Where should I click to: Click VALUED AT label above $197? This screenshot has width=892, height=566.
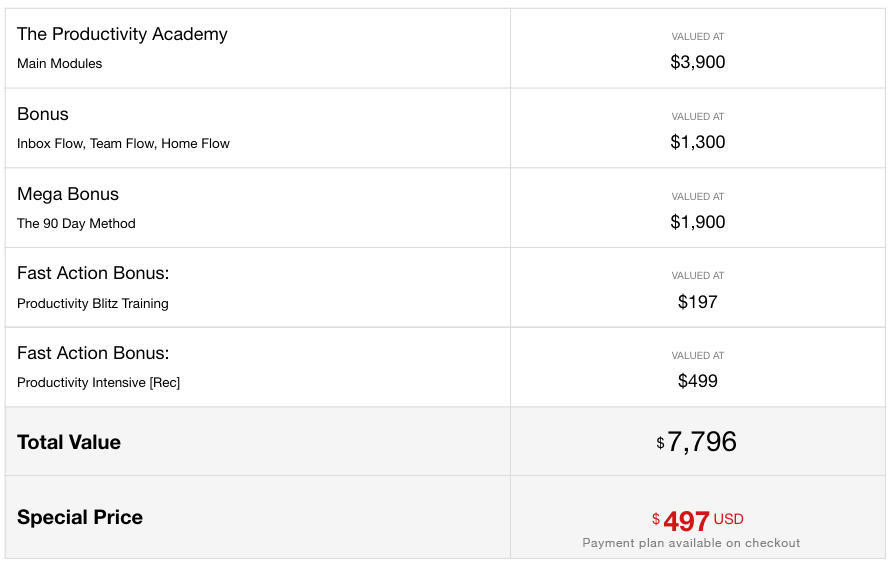[x=697, y=276]
